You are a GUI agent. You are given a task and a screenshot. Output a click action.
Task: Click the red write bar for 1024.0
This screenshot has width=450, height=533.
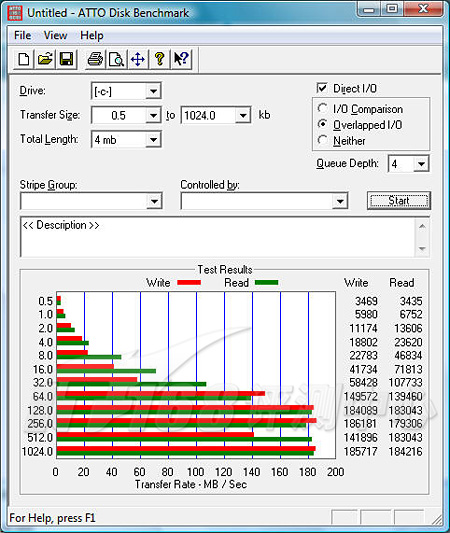pos(186,449)
